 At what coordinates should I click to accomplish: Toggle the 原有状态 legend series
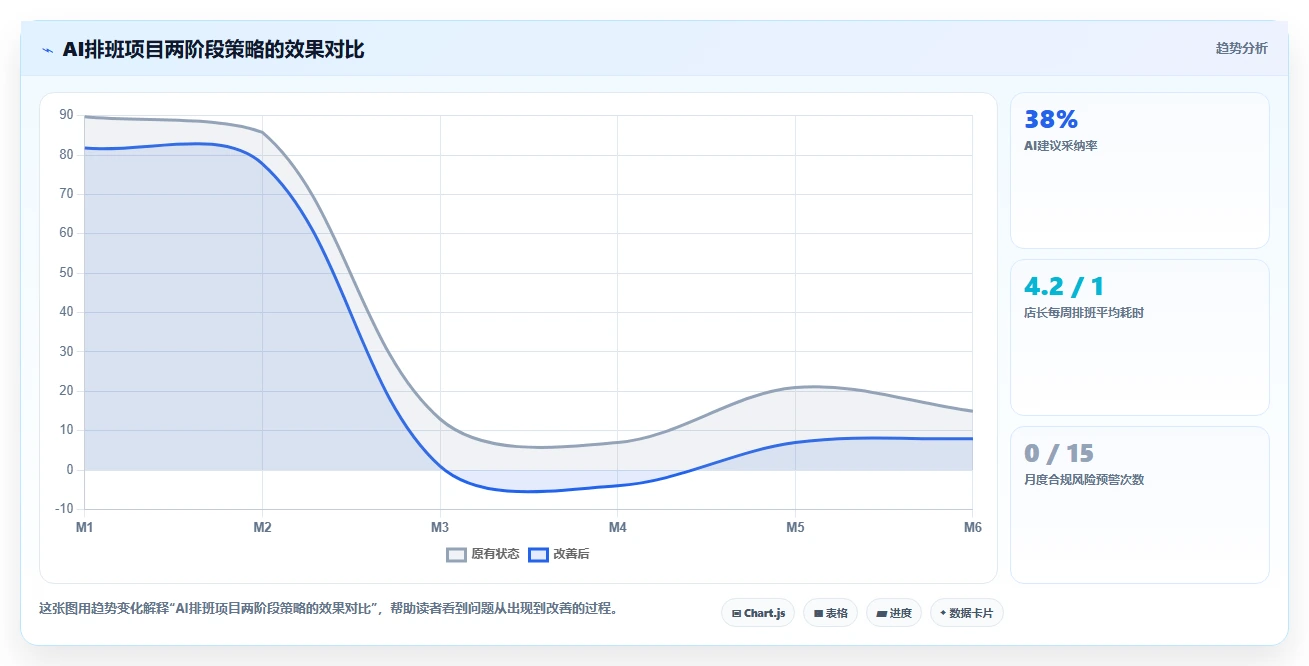click(483, 554)
